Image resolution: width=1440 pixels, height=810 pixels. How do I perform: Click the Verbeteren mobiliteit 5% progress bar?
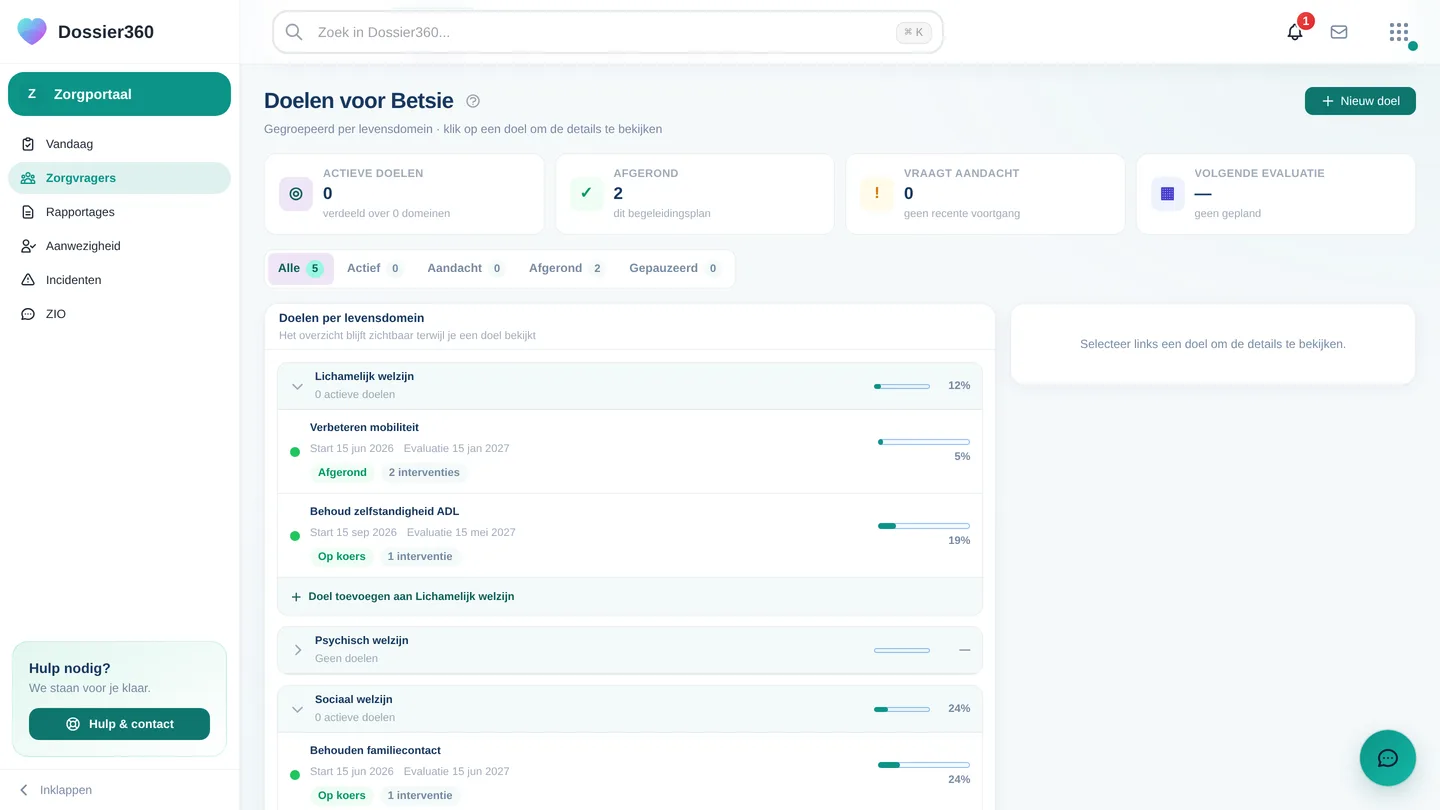point(924,442)
